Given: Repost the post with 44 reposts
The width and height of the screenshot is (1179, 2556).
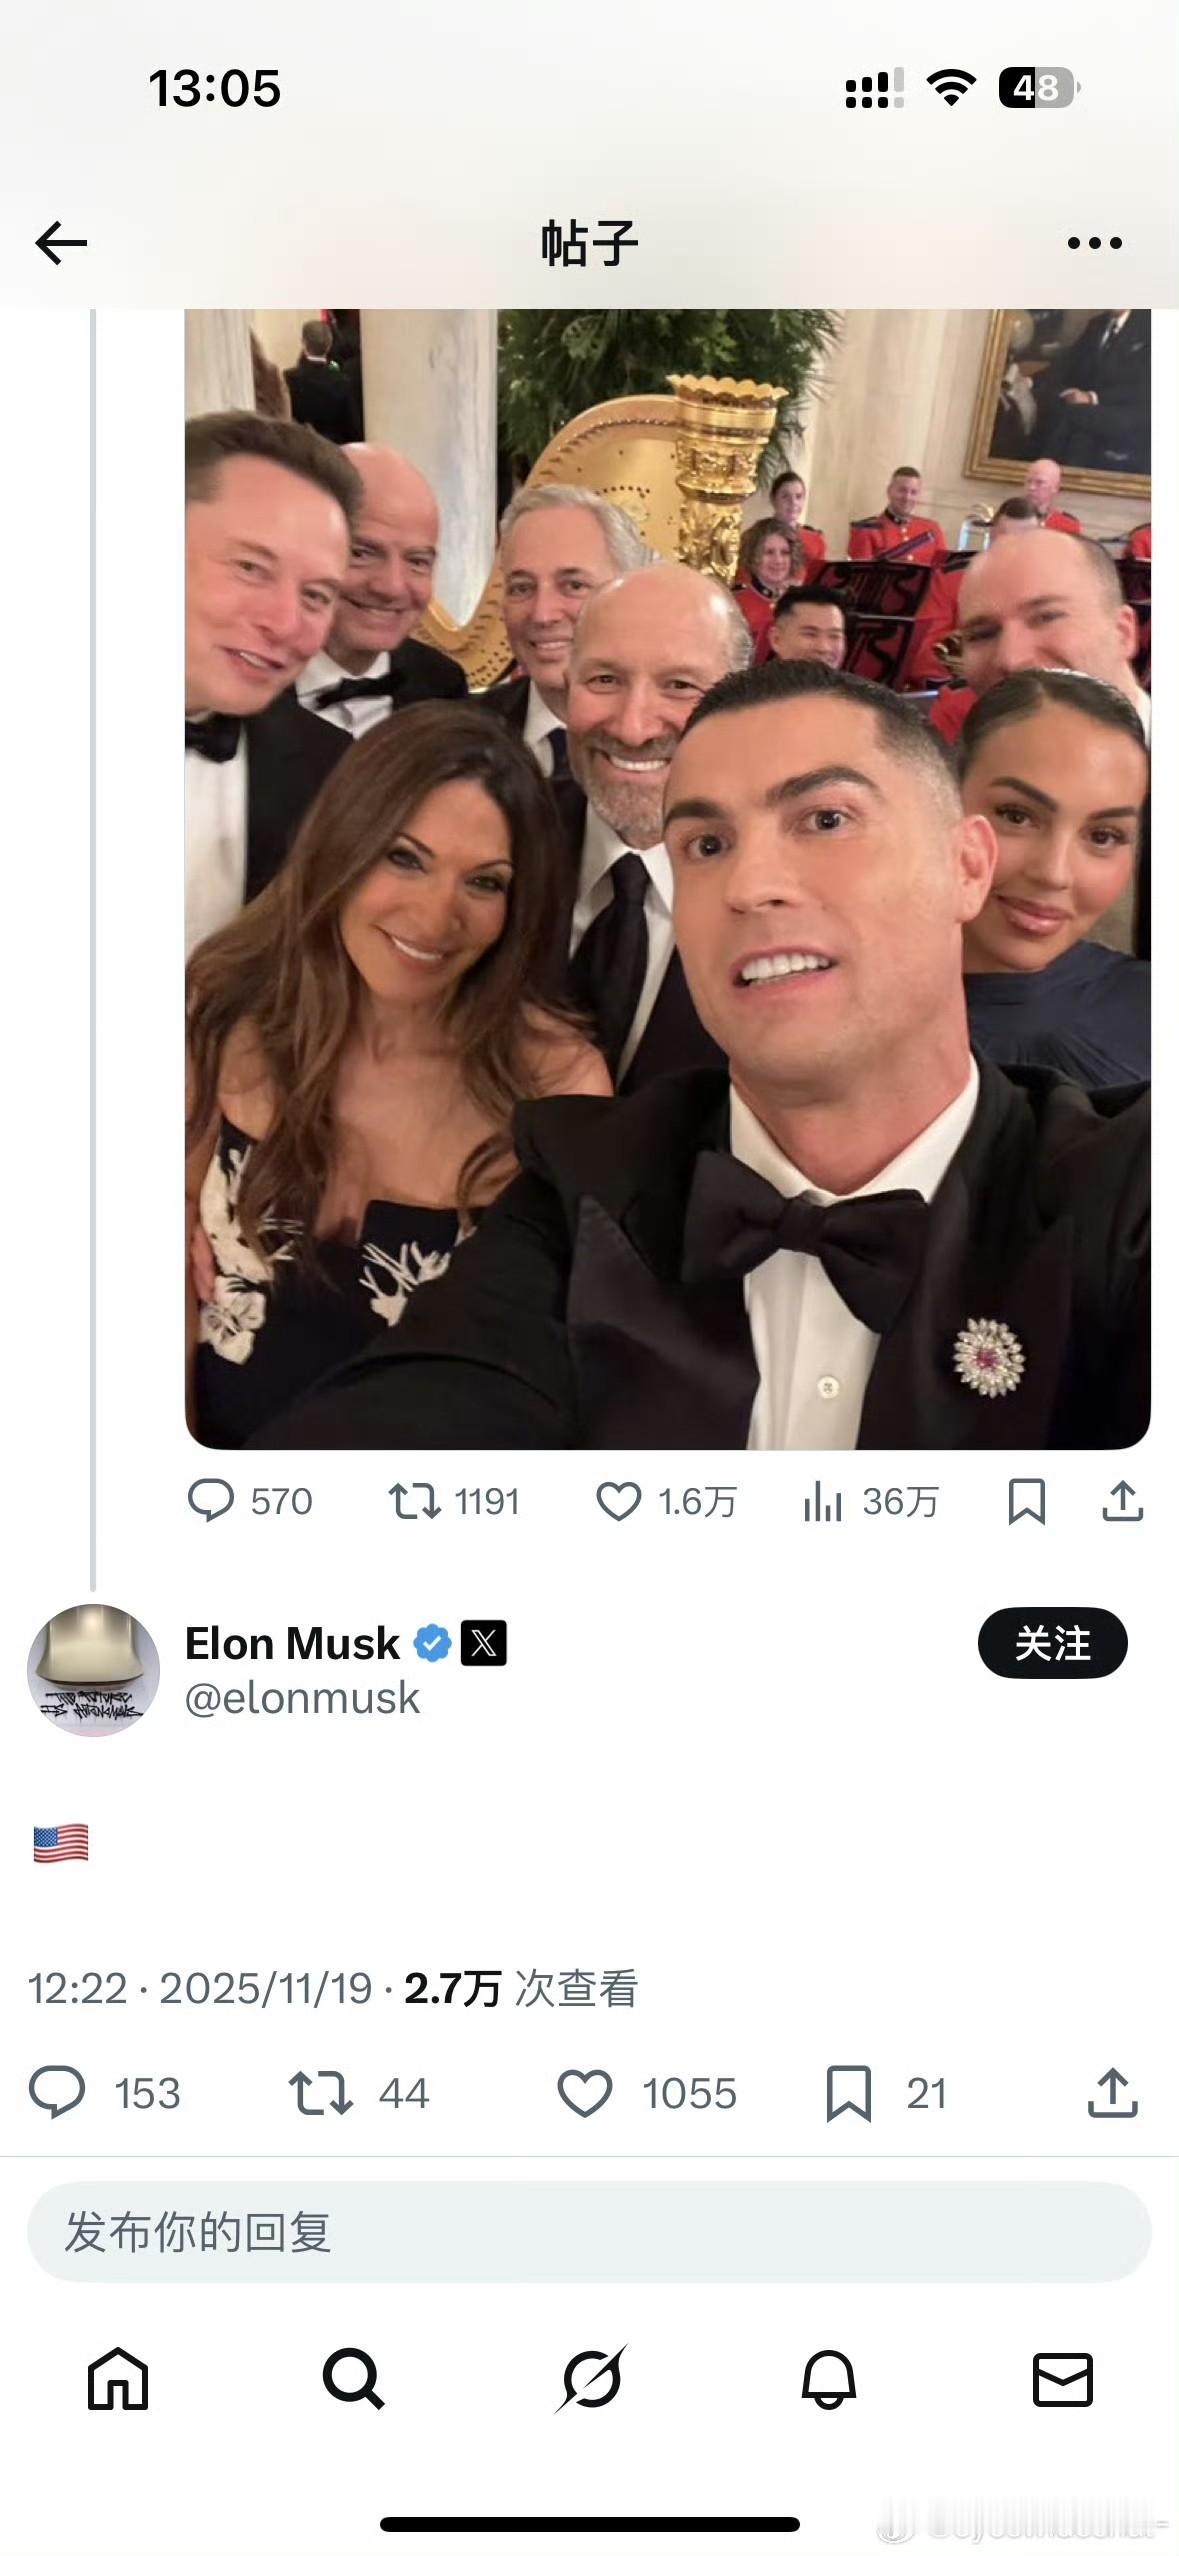Looking at the screenshot, I should pos(321,2093).
